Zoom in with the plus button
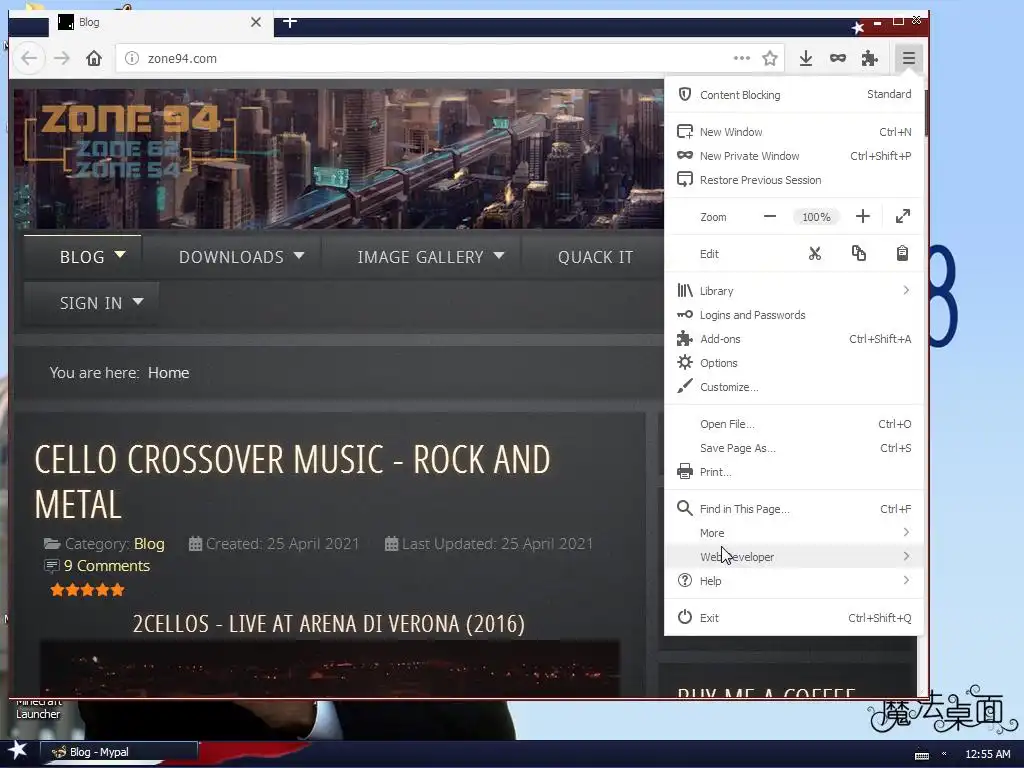1024x768 pixels. point(863,216)
